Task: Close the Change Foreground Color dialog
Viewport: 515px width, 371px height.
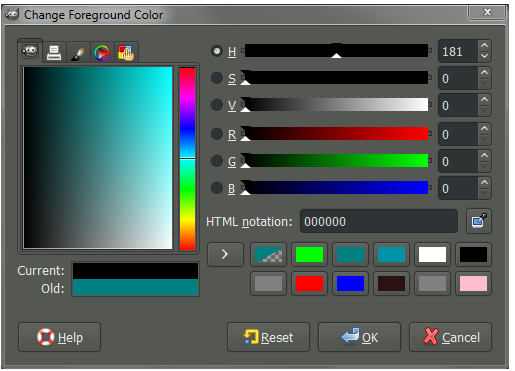Action: coord(487,12)
